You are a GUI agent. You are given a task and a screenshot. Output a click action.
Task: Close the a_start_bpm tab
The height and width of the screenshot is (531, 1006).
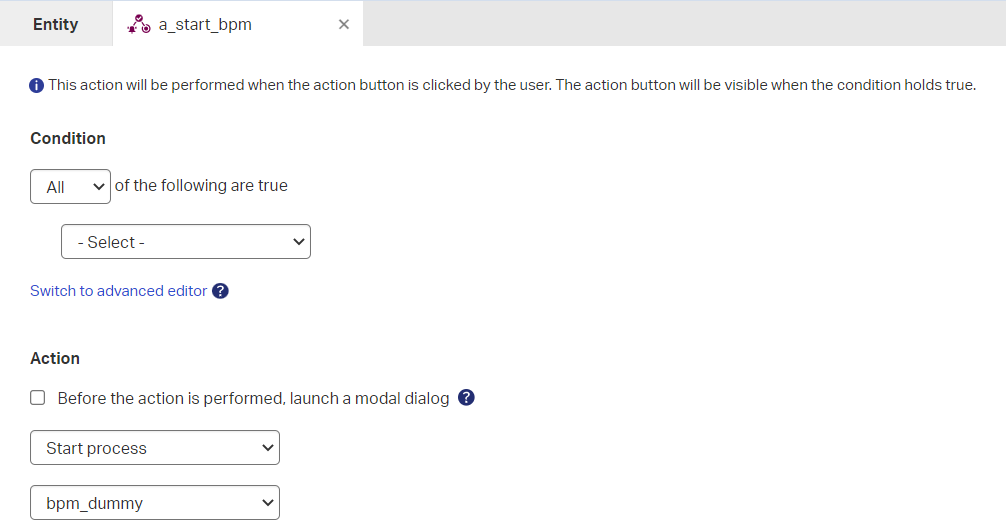point(344,24)
